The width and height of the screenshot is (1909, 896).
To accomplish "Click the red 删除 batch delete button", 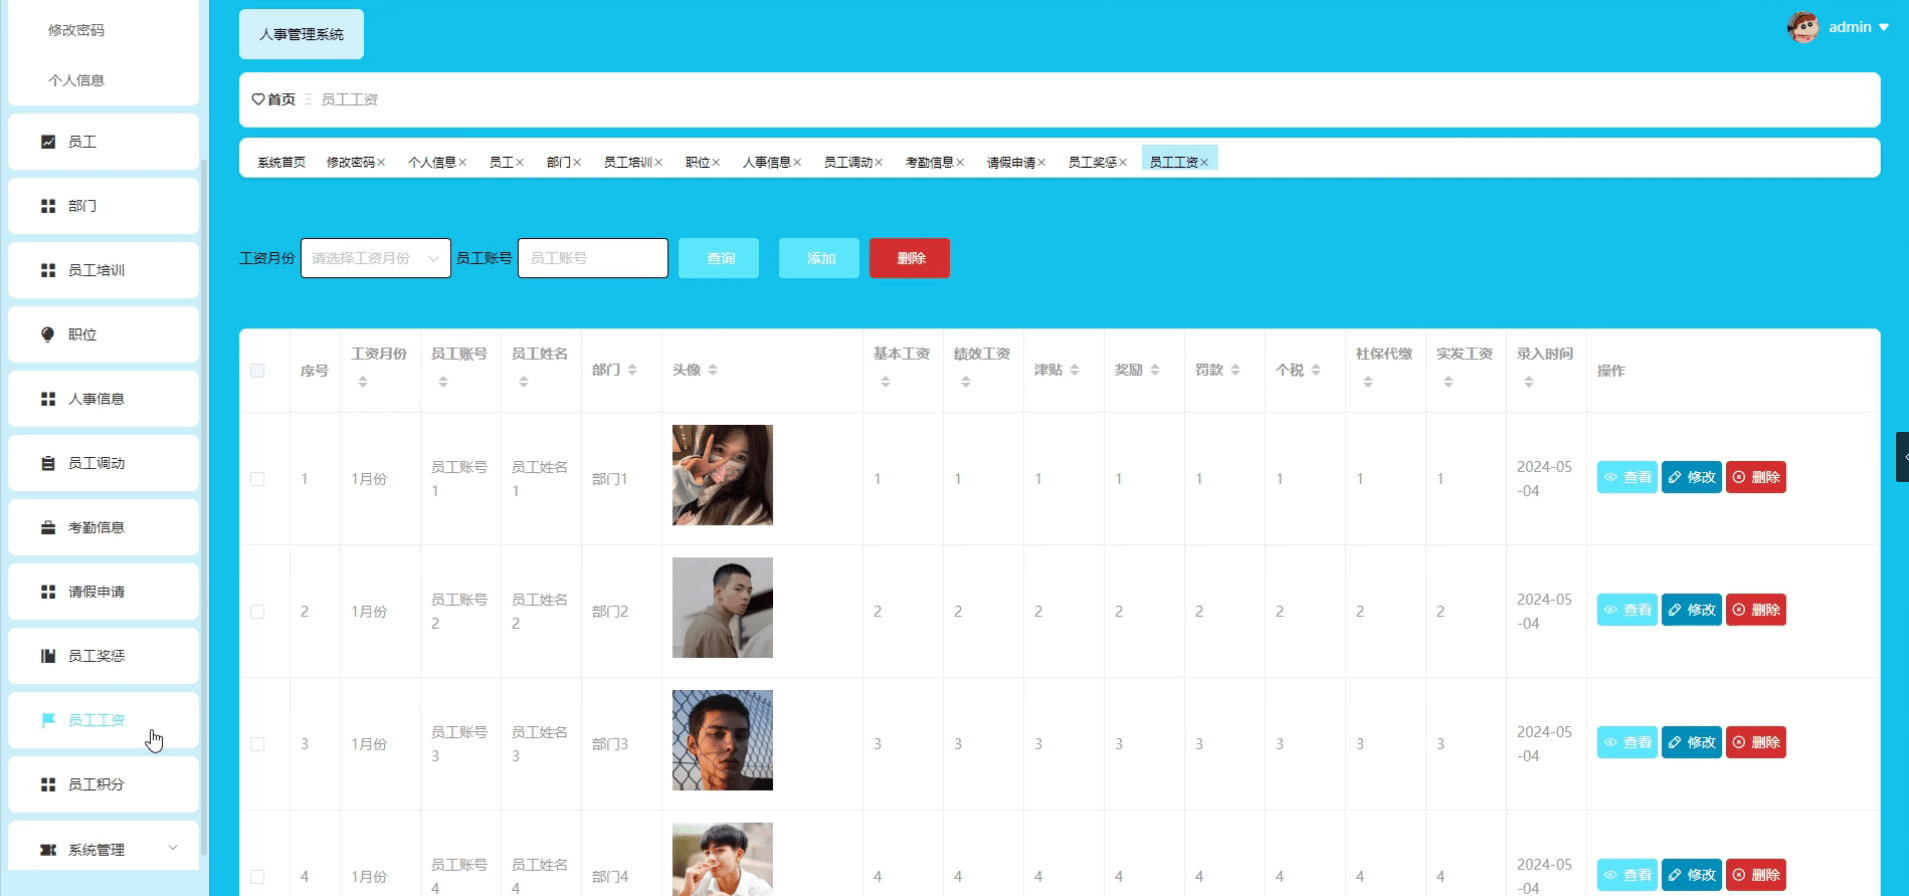I will [910, 258].
